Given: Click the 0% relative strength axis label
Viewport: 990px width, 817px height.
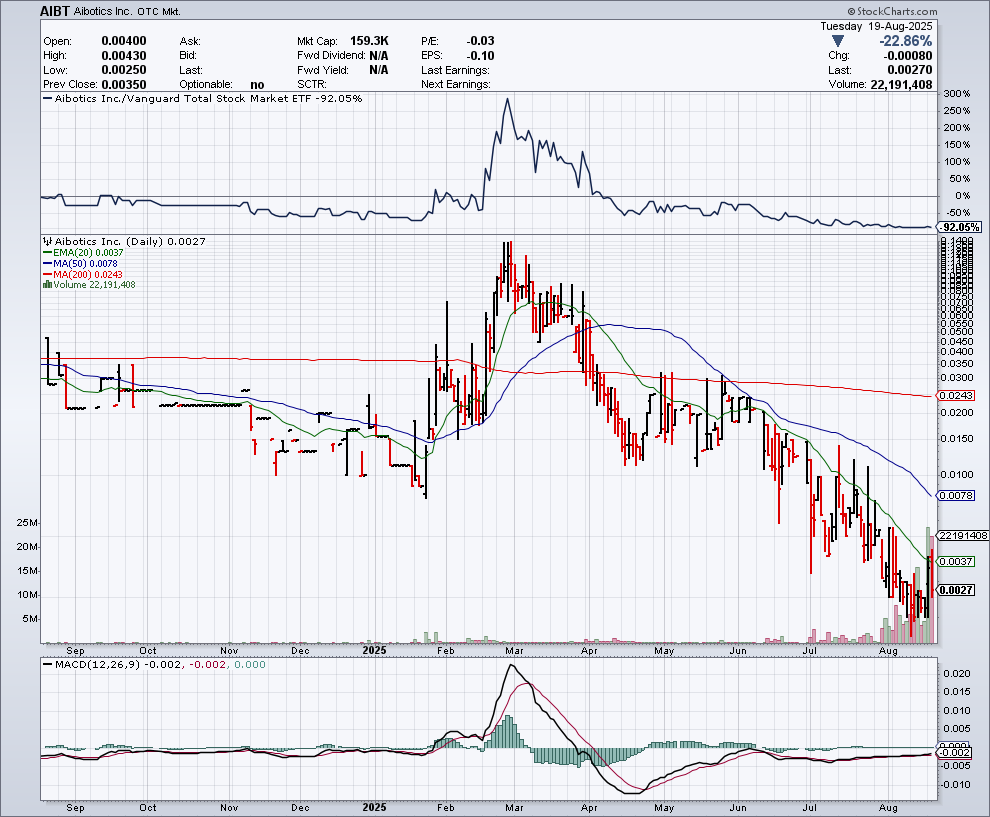Looking at the screenshot, I should tap(963, 196).
